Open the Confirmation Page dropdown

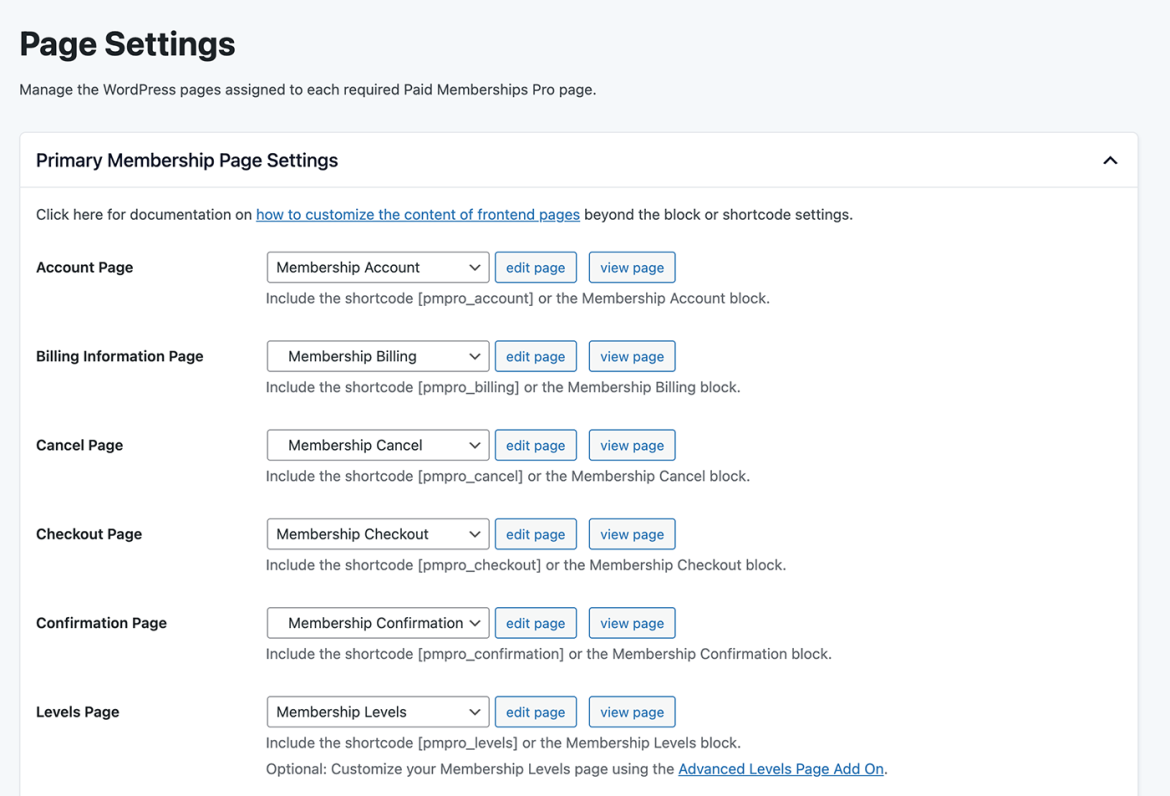pyautogui.click(x=377, y=622)
